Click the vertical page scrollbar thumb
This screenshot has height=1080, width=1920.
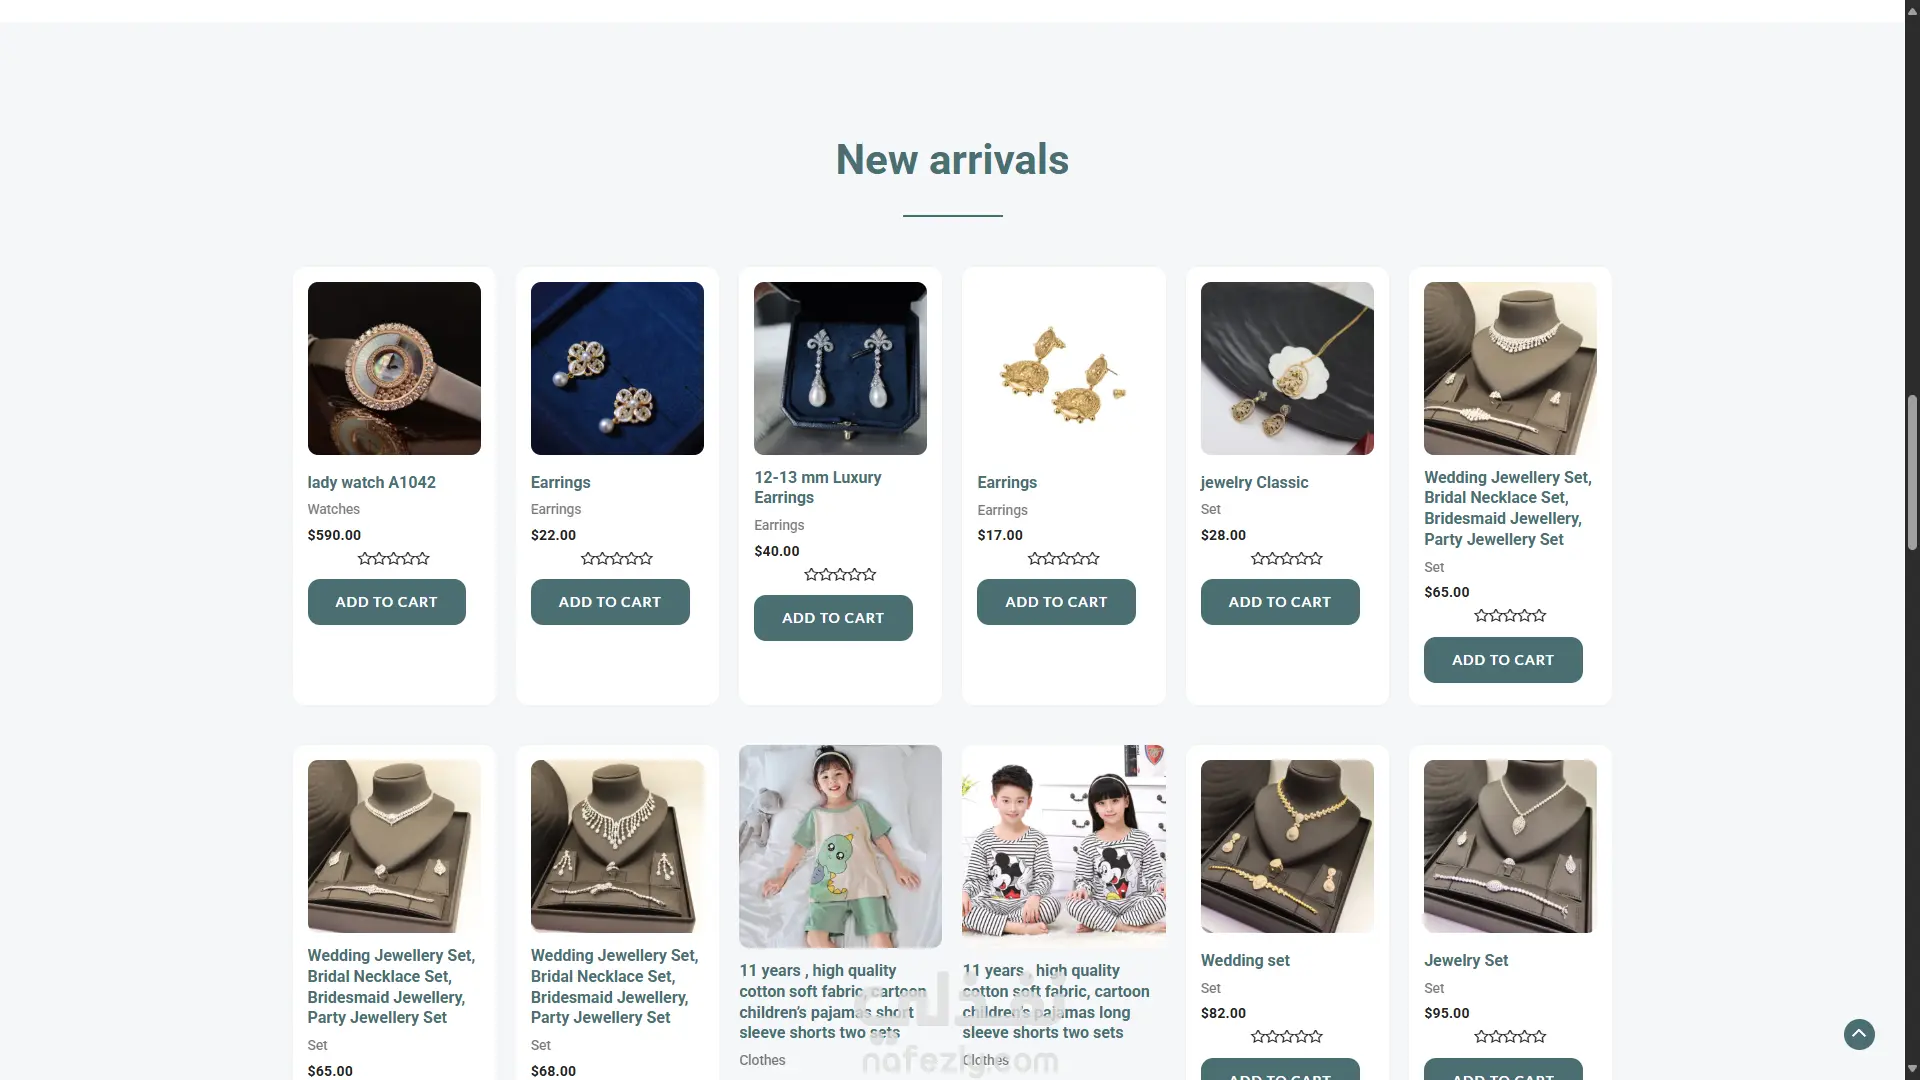1912,472
